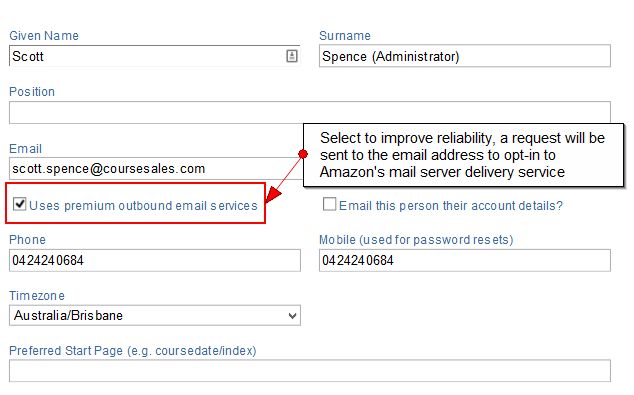Enable Email this person their account details
Viewport: 634px width, 395px height.
(x=329, y=204)
